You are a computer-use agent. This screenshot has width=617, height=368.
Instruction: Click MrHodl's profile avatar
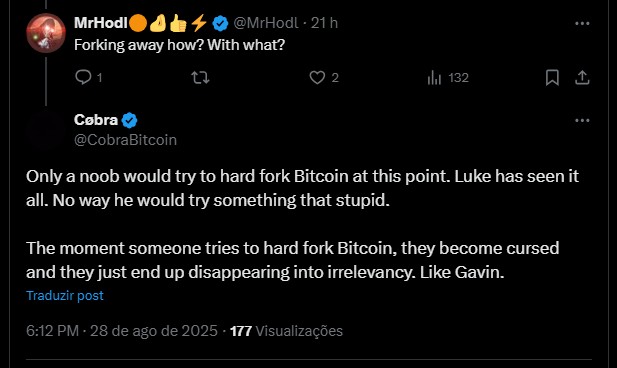tap(46, 33)
